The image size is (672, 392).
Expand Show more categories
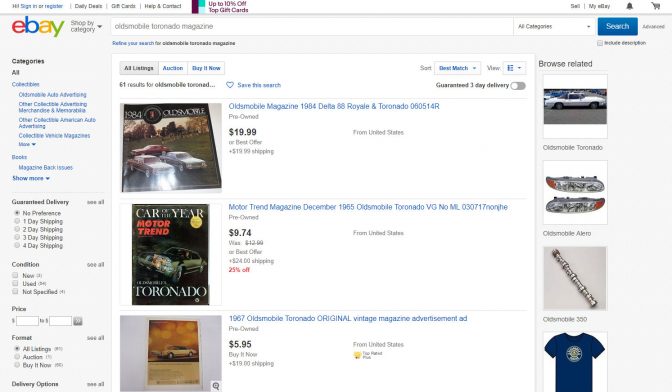[31, 178]
